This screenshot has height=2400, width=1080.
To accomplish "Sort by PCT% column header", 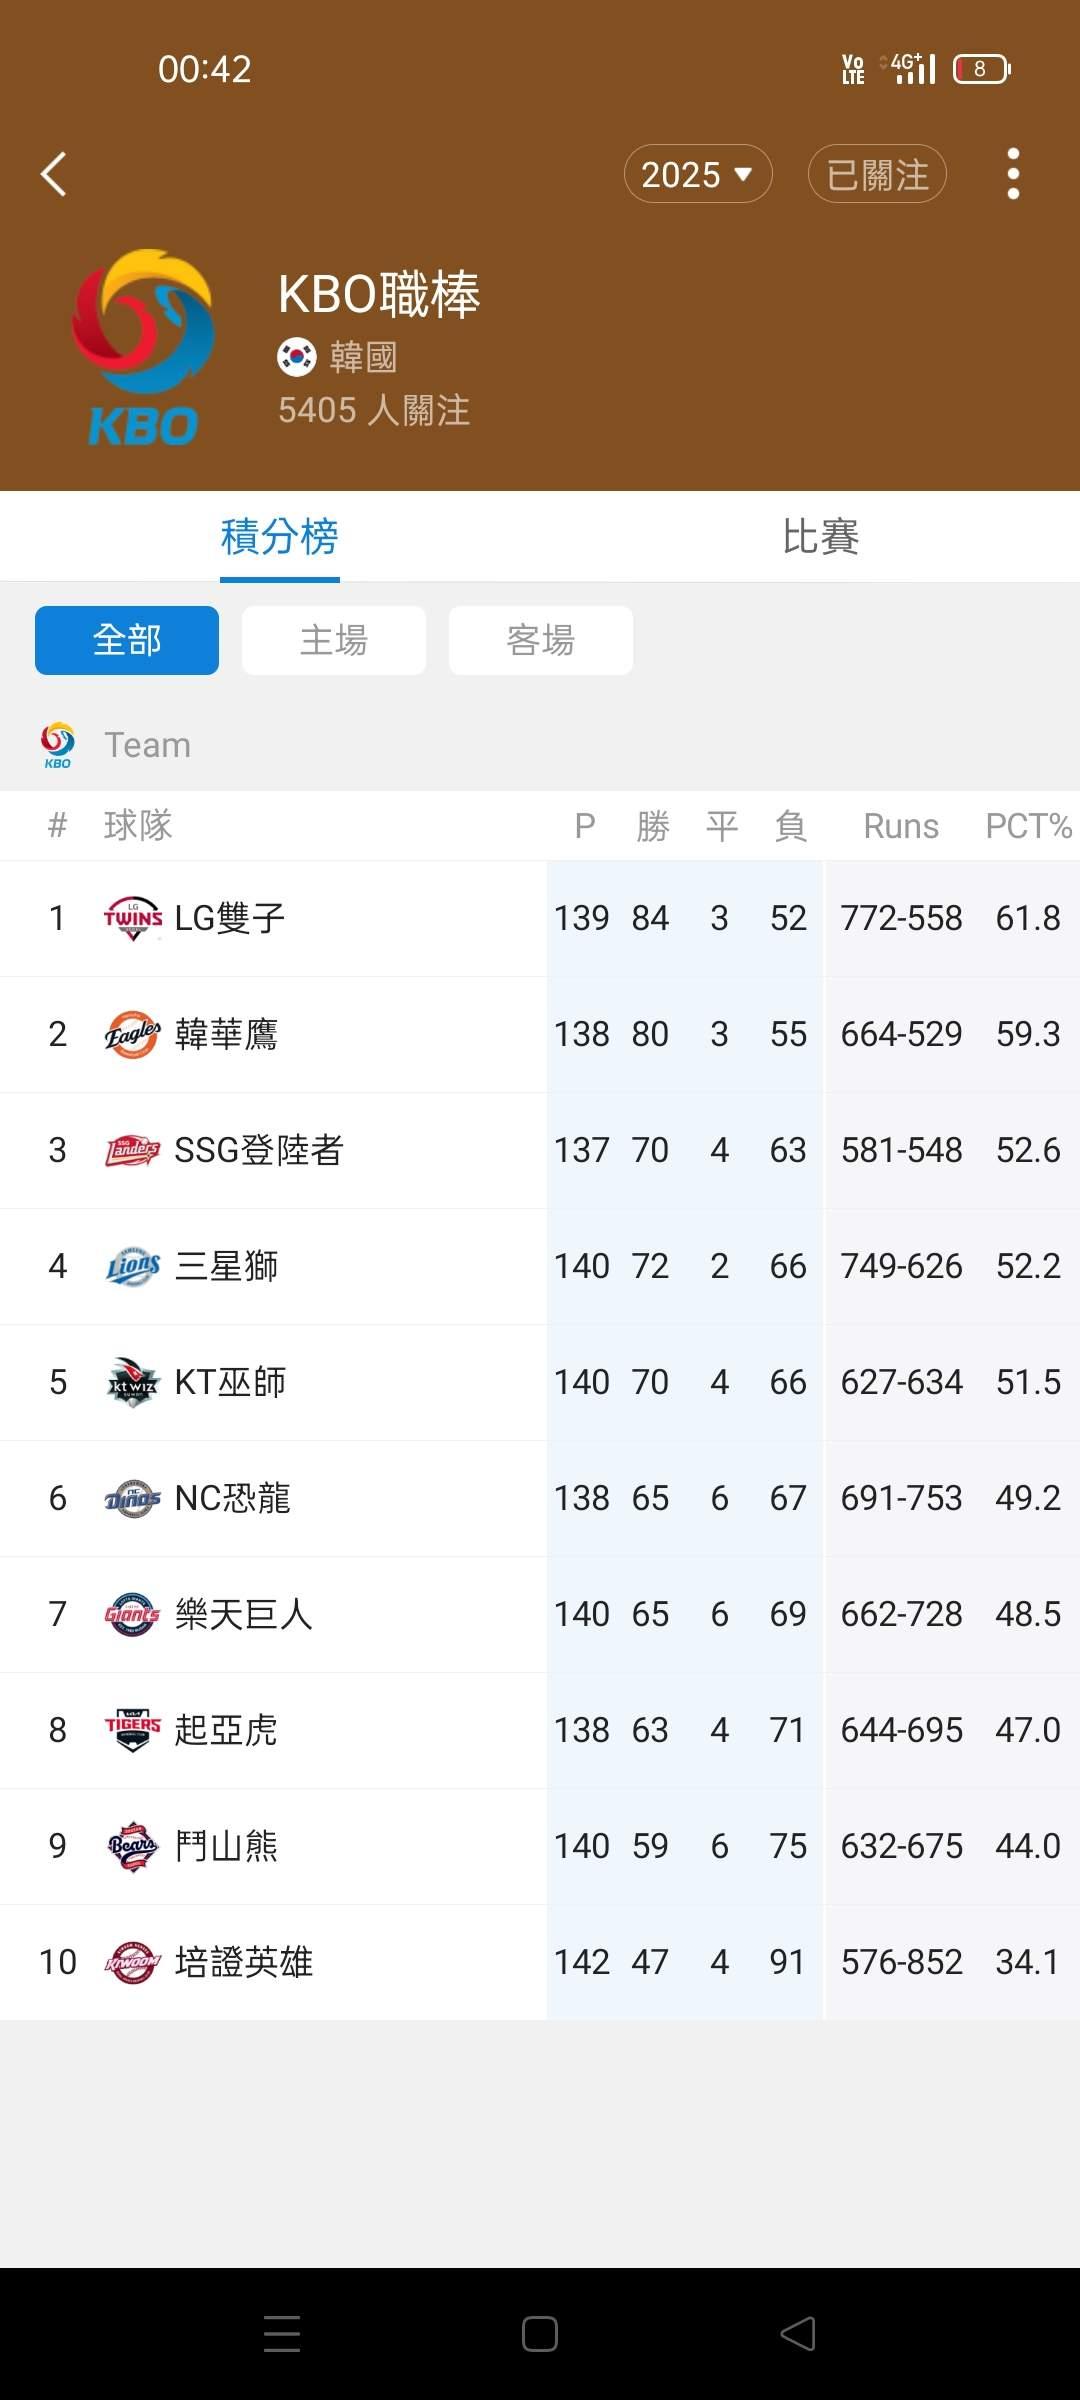I will click(x=1028, y=826).
